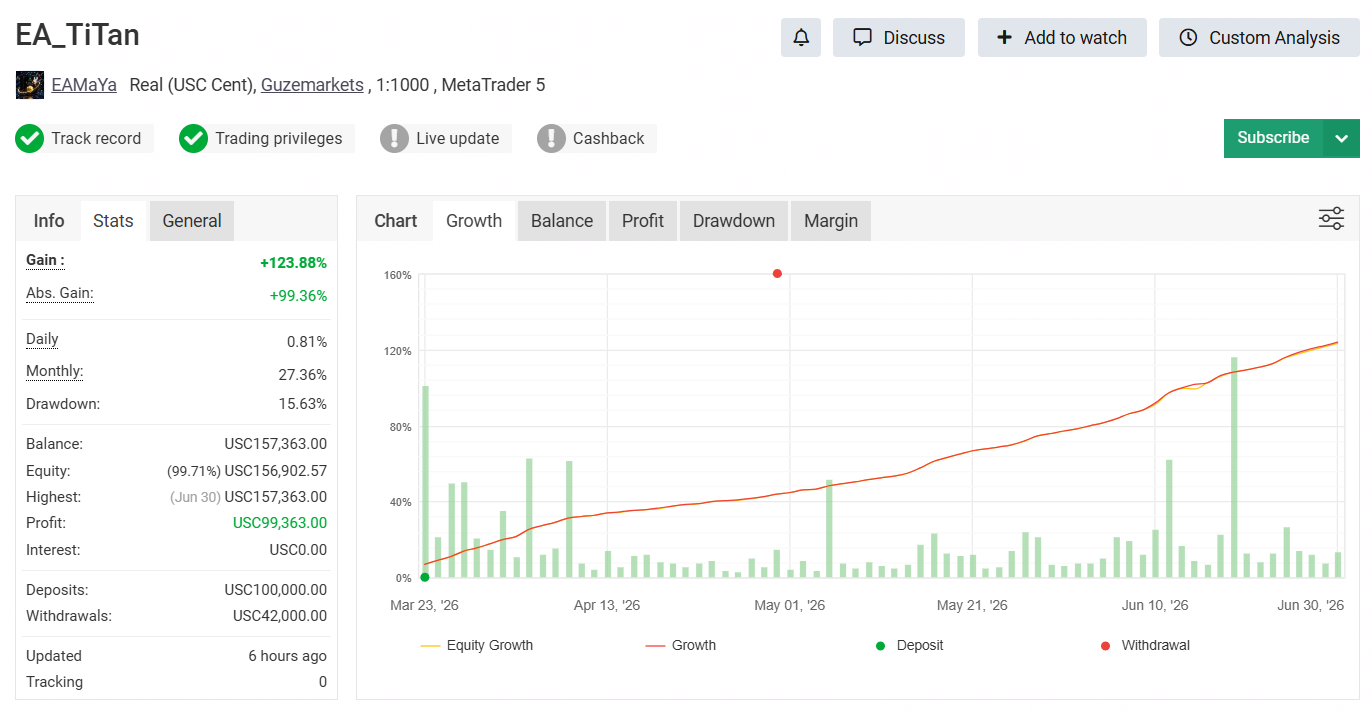Switch to the General tab
1372x712 pixels.
coord(192,221)
